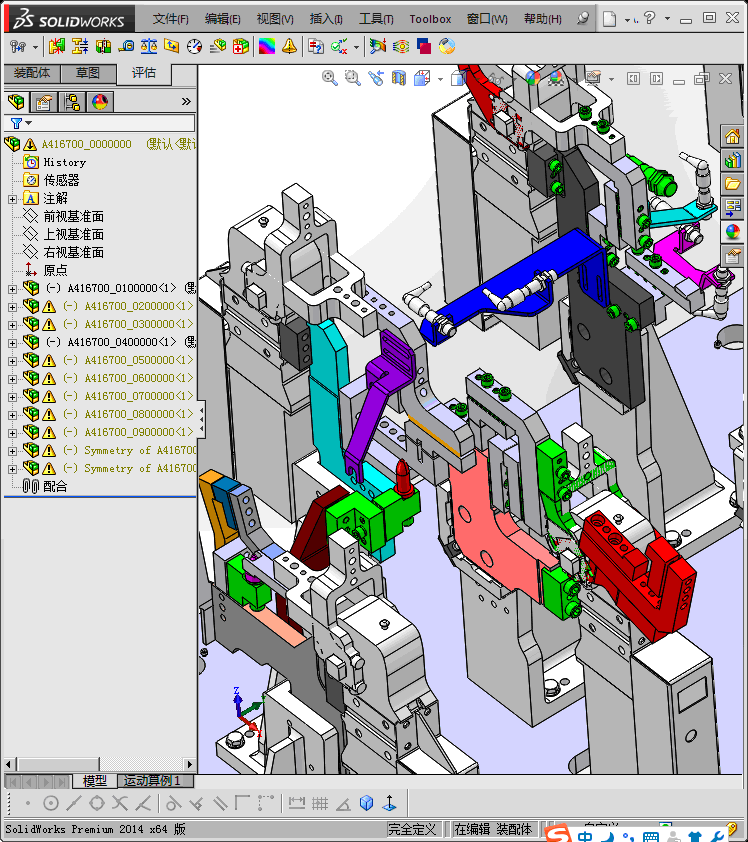
Task: Open the Mass Properties scales icon
Action: [x=149, y=47]
